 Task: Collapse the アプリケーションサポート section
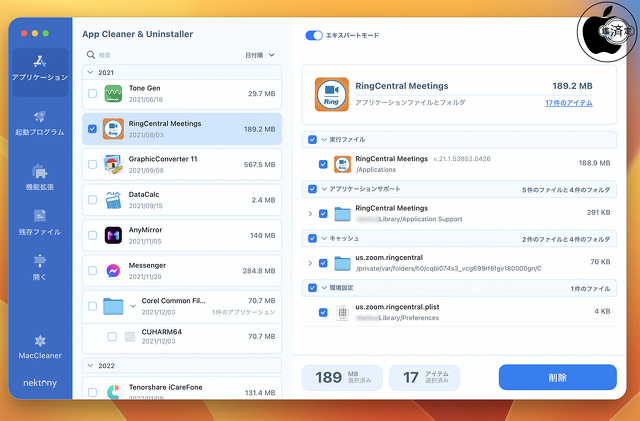(324, 189)
